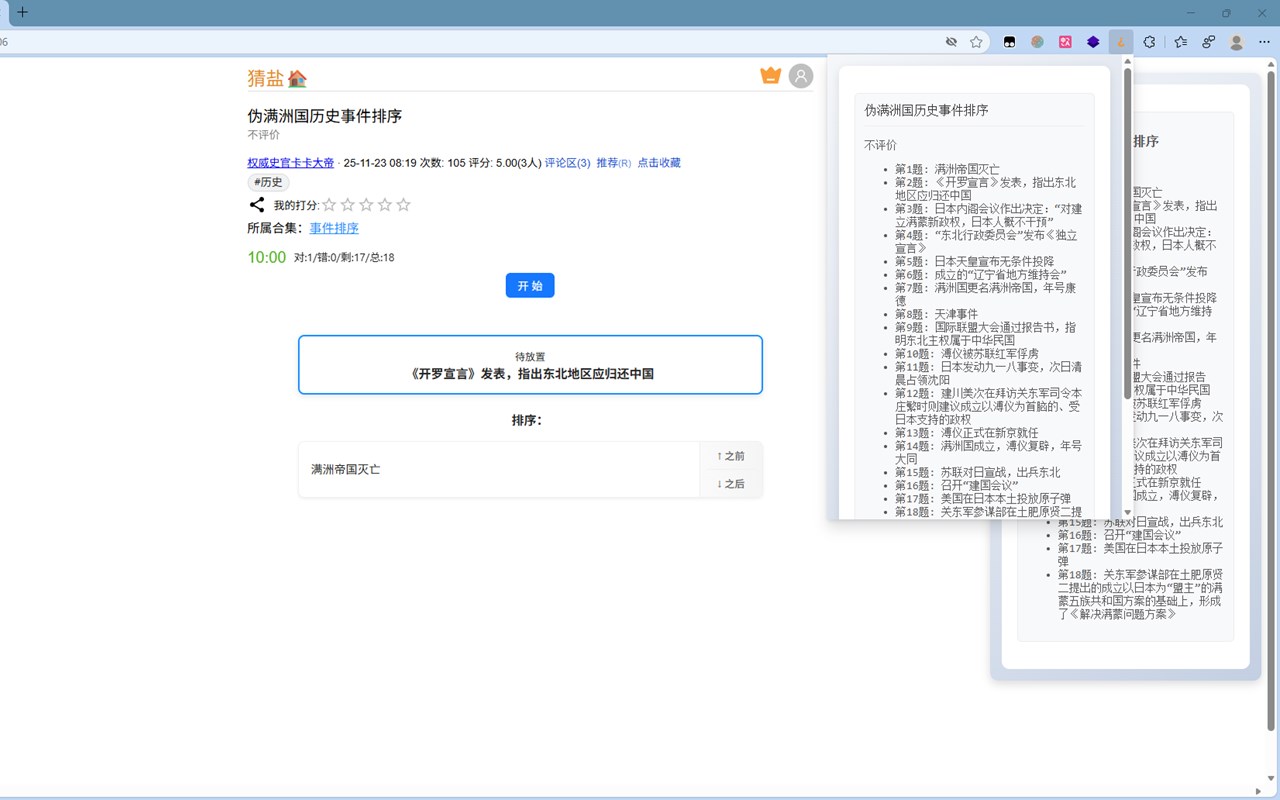Open the round globe extension icon
This screenshot has height=800, width=1280.
pyautogui.click(x=1038, y=42)
